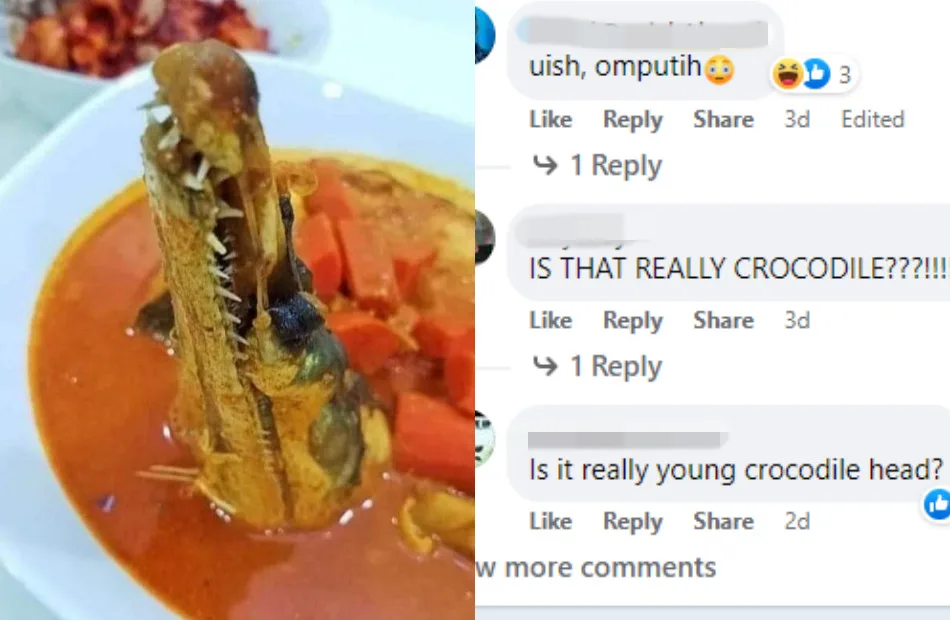Image resolution: width=950 pixels, height=620 pixels.
Task: Click the thumbs-up badge on young crocodile comment
Action: [x=937, y=504]
